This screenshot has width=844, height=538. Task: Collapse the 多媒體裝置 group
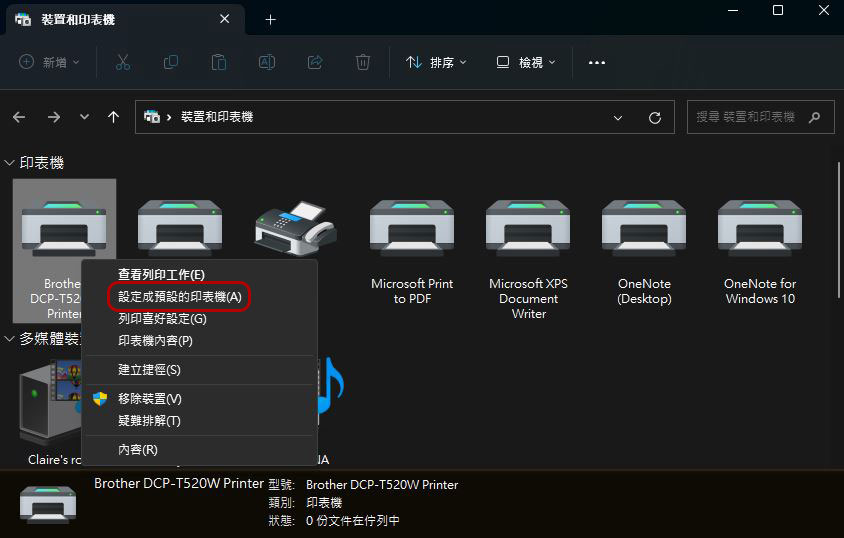point(9,339)
